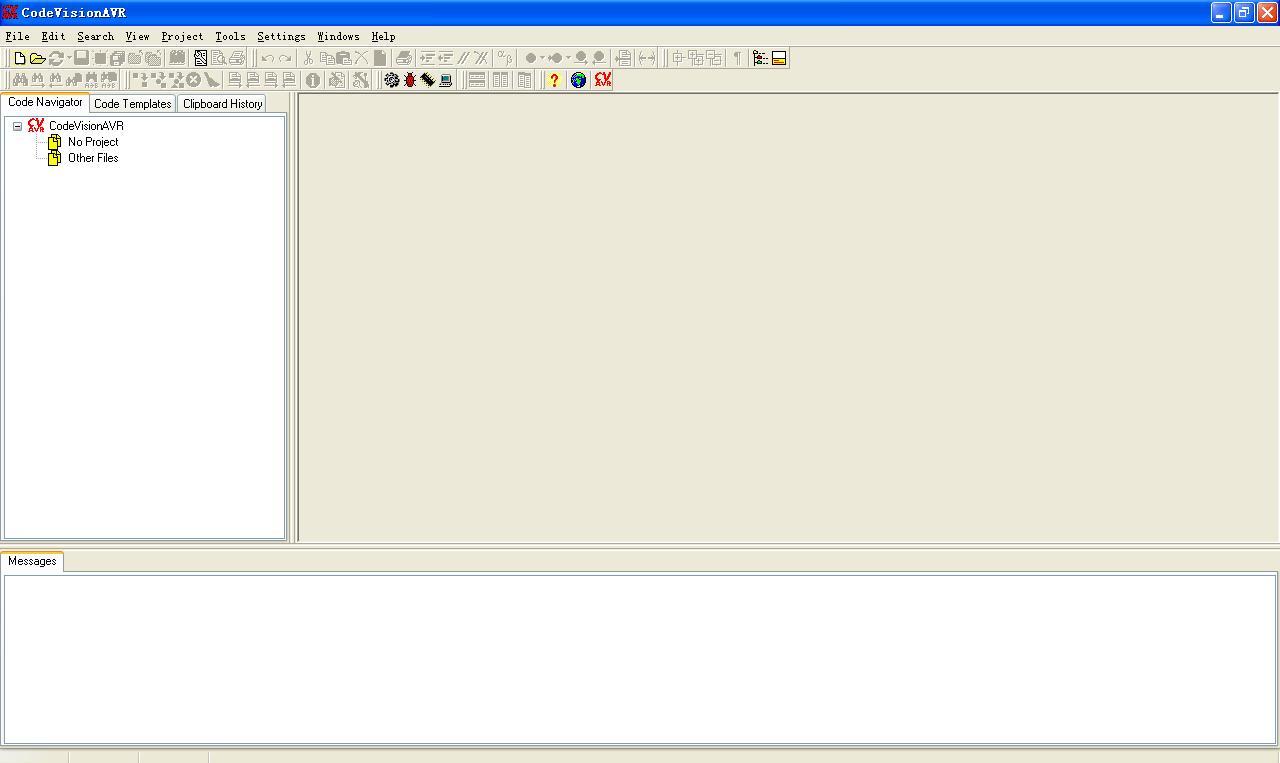
Task: Open the Search menu
Action: click(95, 36)
